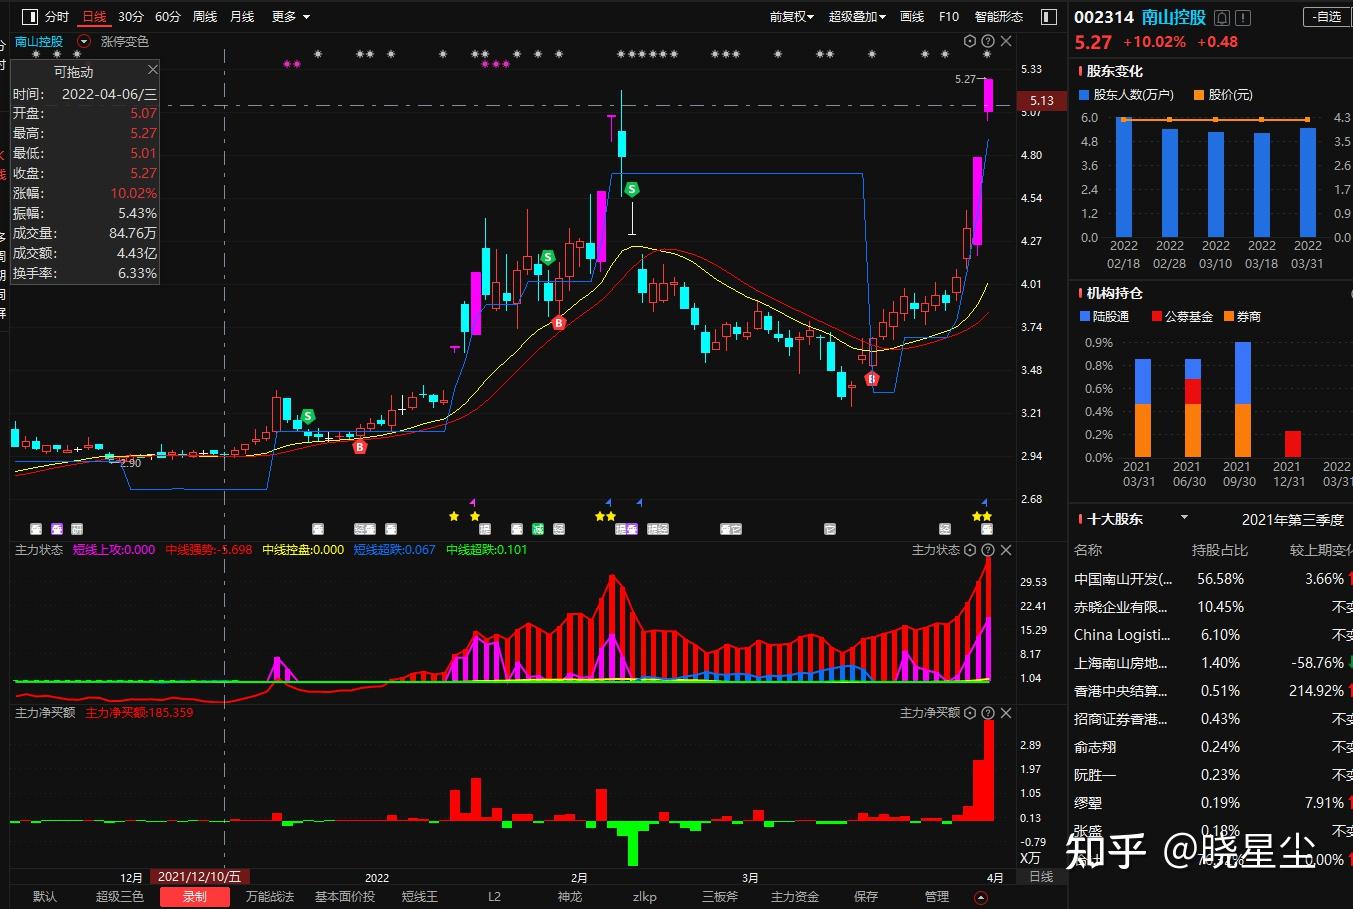Select the 万能战法 indicator tab
This screenshot has height=909, width=1353.
point(270,897)
